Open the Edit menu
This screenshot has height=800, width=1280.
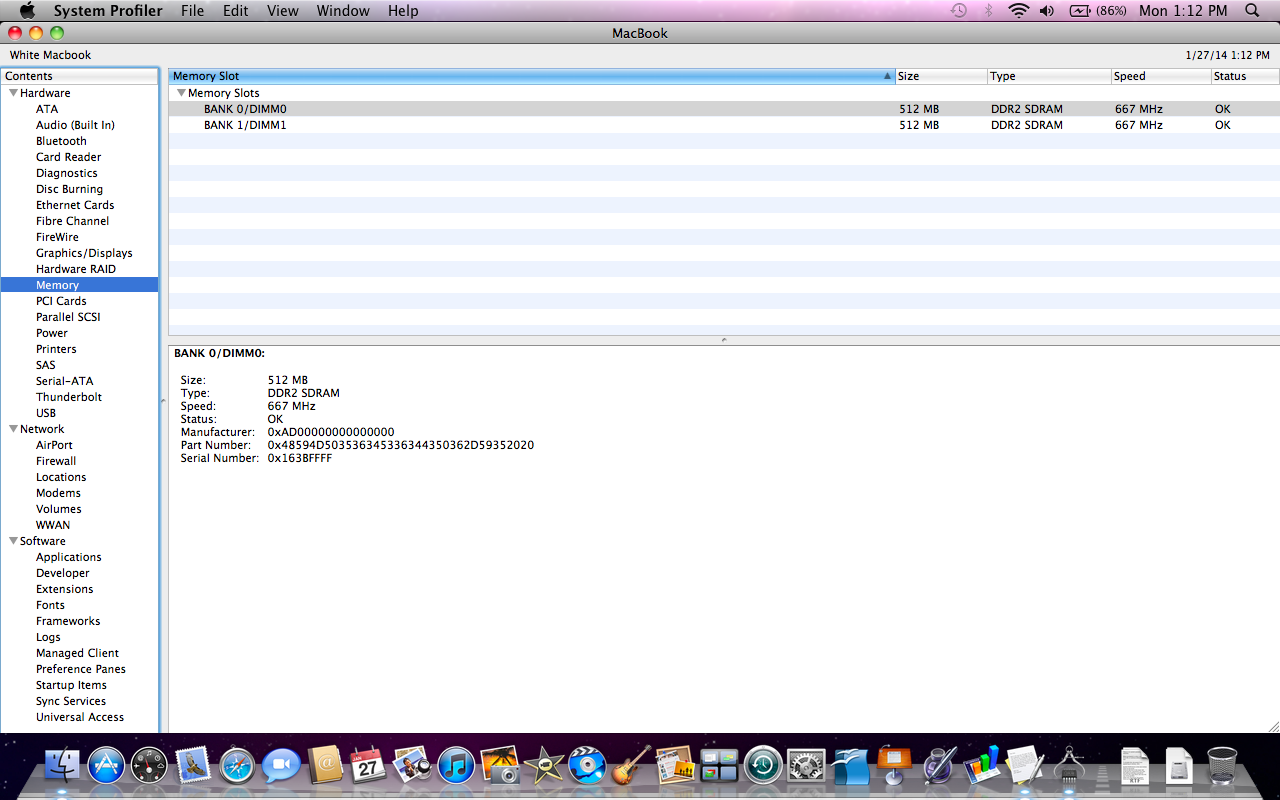tap(236, 11)
